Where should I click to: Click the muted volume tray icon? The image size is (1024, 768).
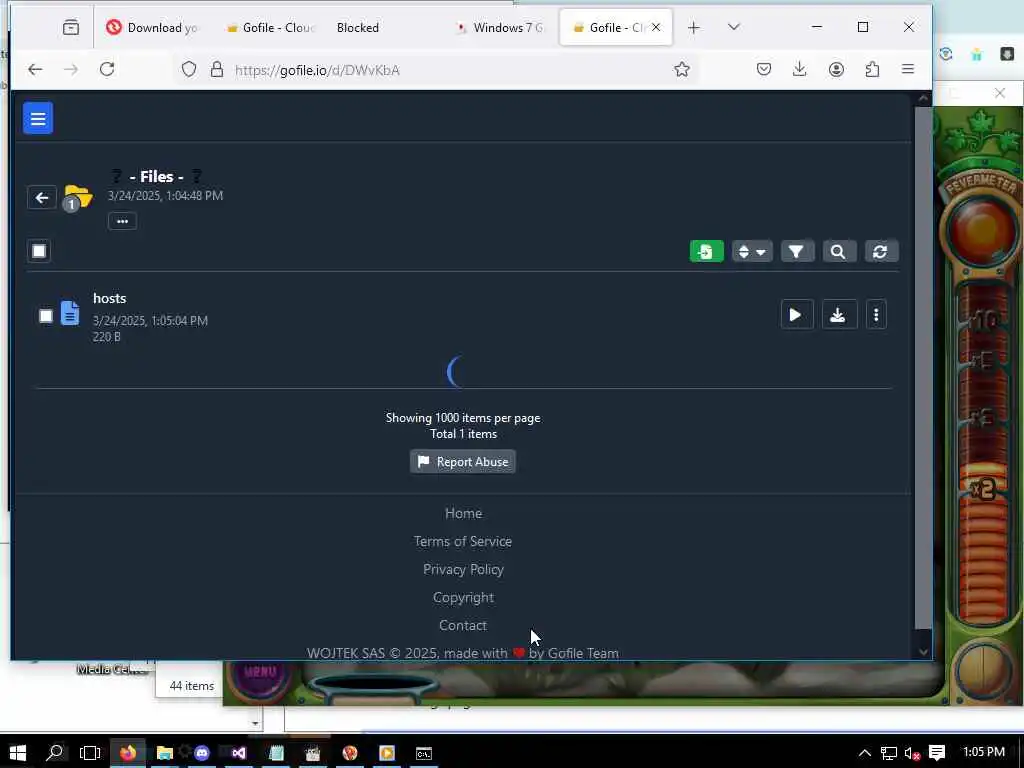[x=912, y=753]
